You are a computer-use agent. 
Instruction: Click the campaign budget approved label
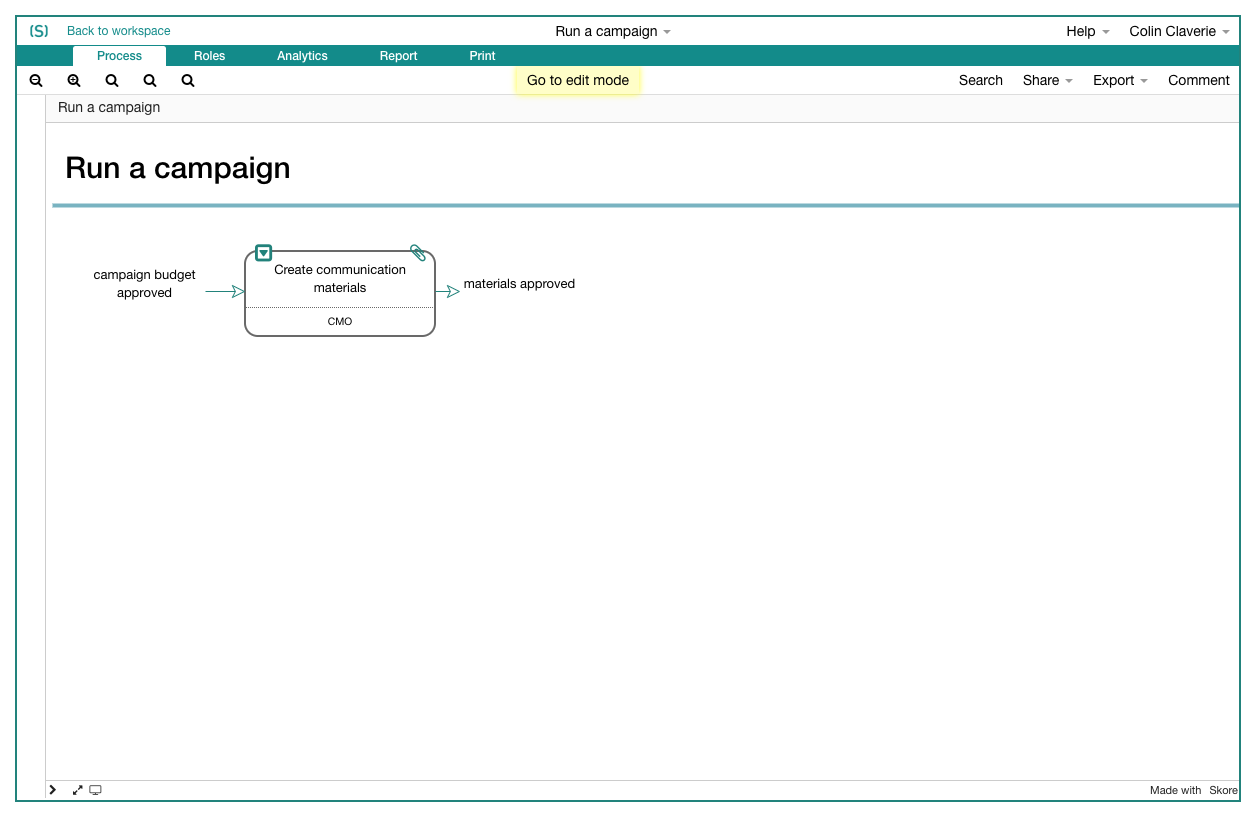pos(145,284)
